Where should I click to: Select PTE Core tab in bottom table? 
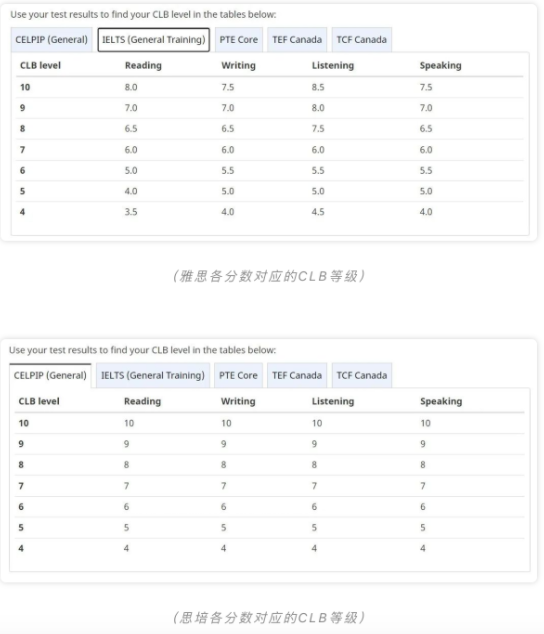[238, 376]
